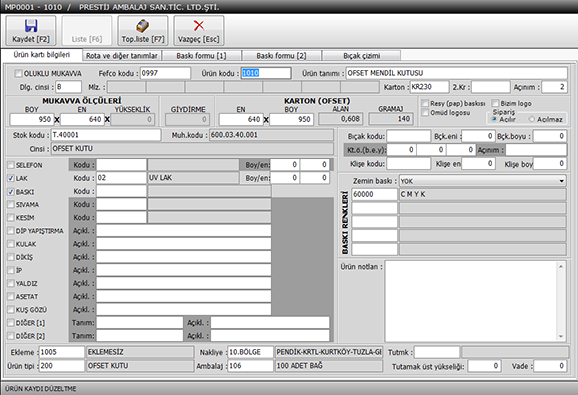Click the Bıçak kodu field
578x395 pixels.
(409, 136)
